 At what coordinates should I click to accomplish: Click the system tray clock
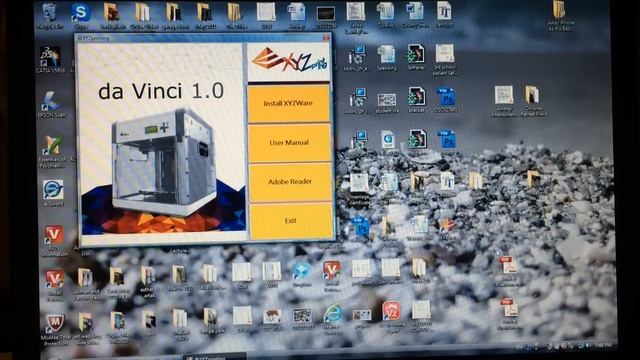[603, 346]
